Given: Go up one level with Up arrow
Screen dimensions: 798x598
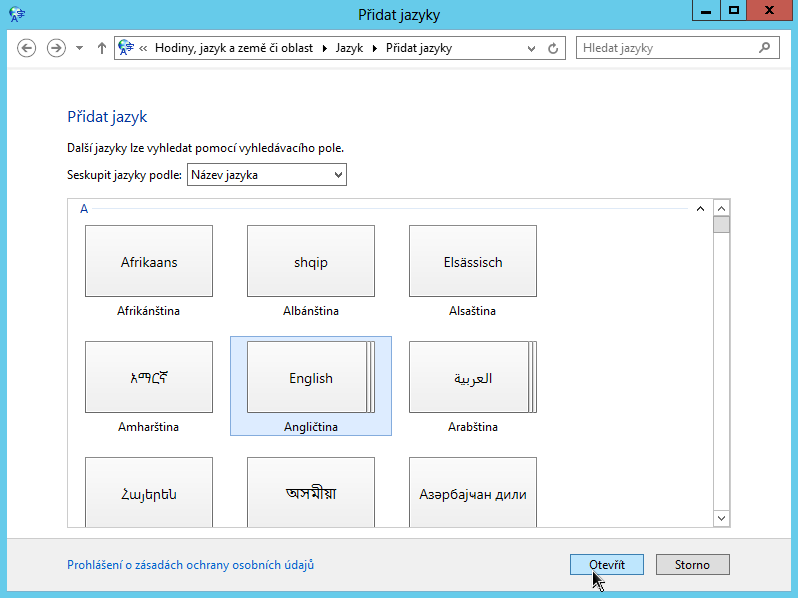Looking at the screenshot, I should [x=102, y=48].
